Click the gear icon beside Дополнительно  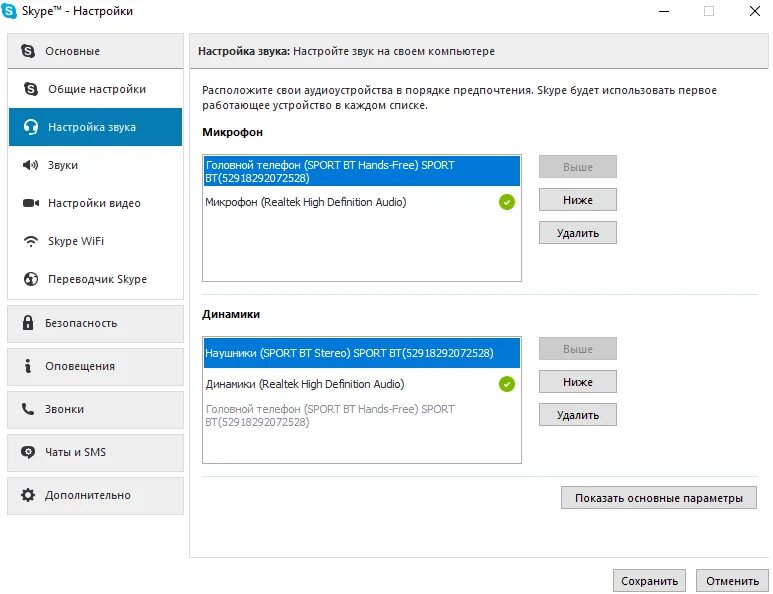tap(28, 495)
